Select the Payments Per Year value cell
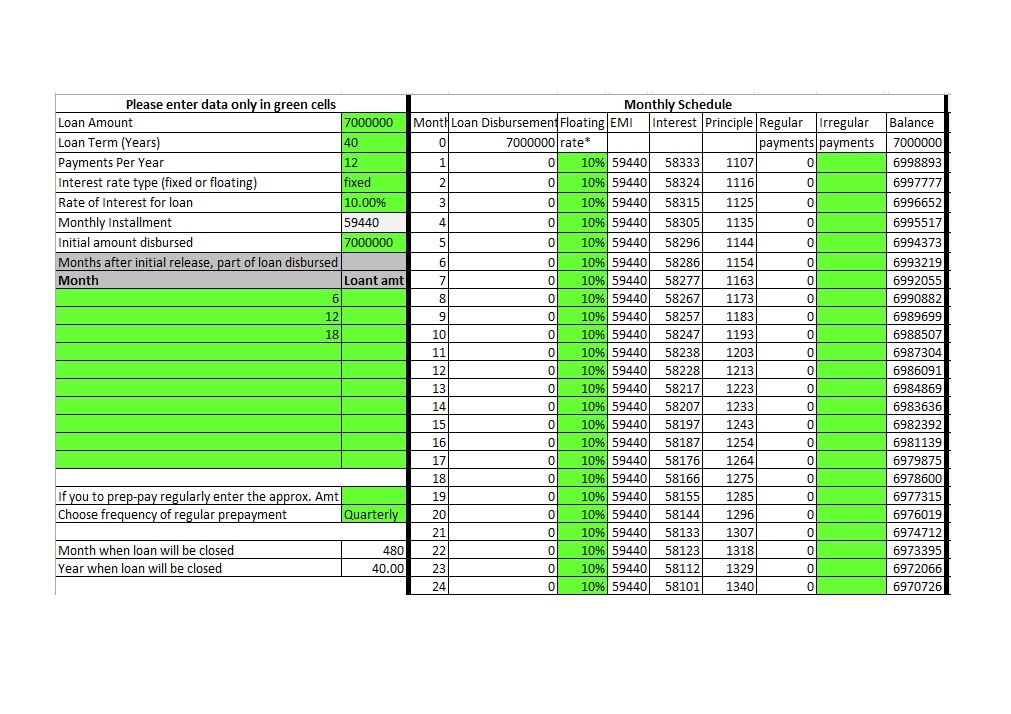Image resolution: width=1011 pixels, height=714 pixels. (373, 163)
